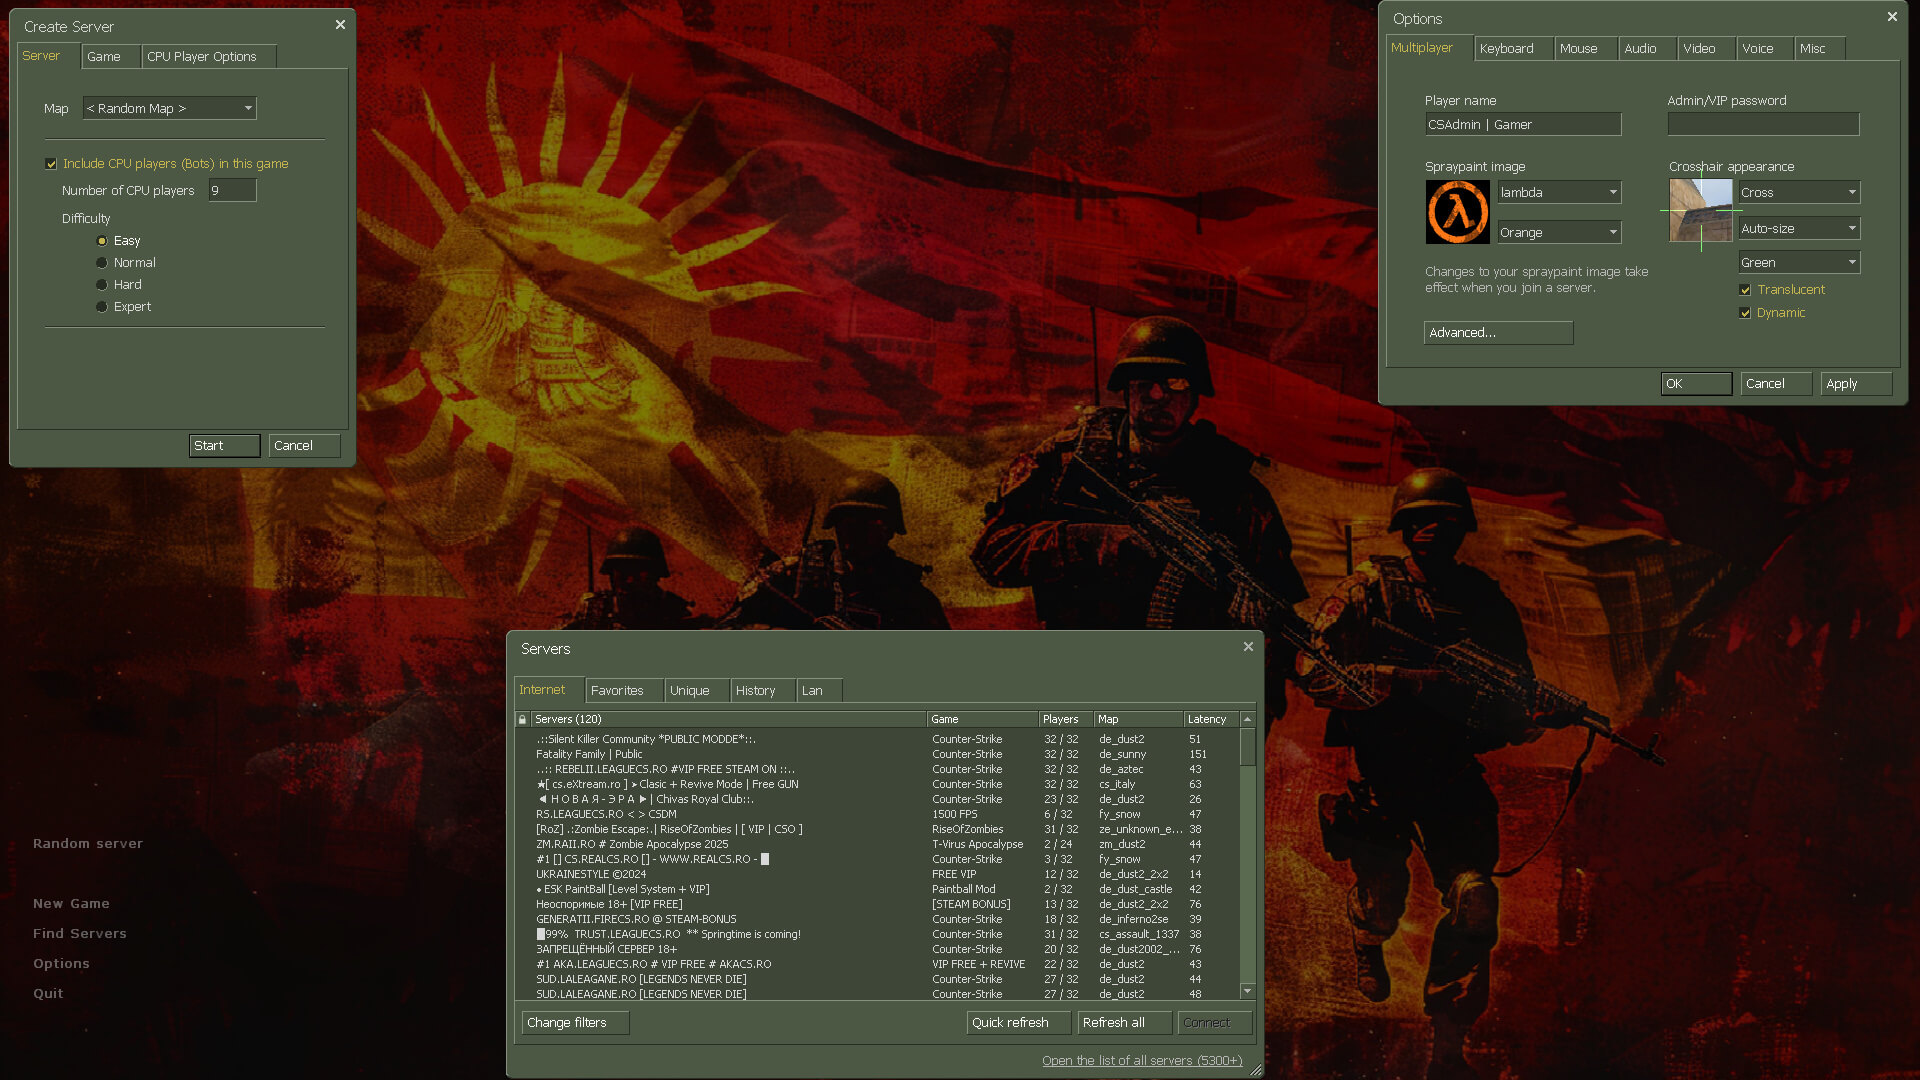This screenshot has width=1920, height=1080.
Task: Click Options in main menu
Action: [x=61, y=964]
